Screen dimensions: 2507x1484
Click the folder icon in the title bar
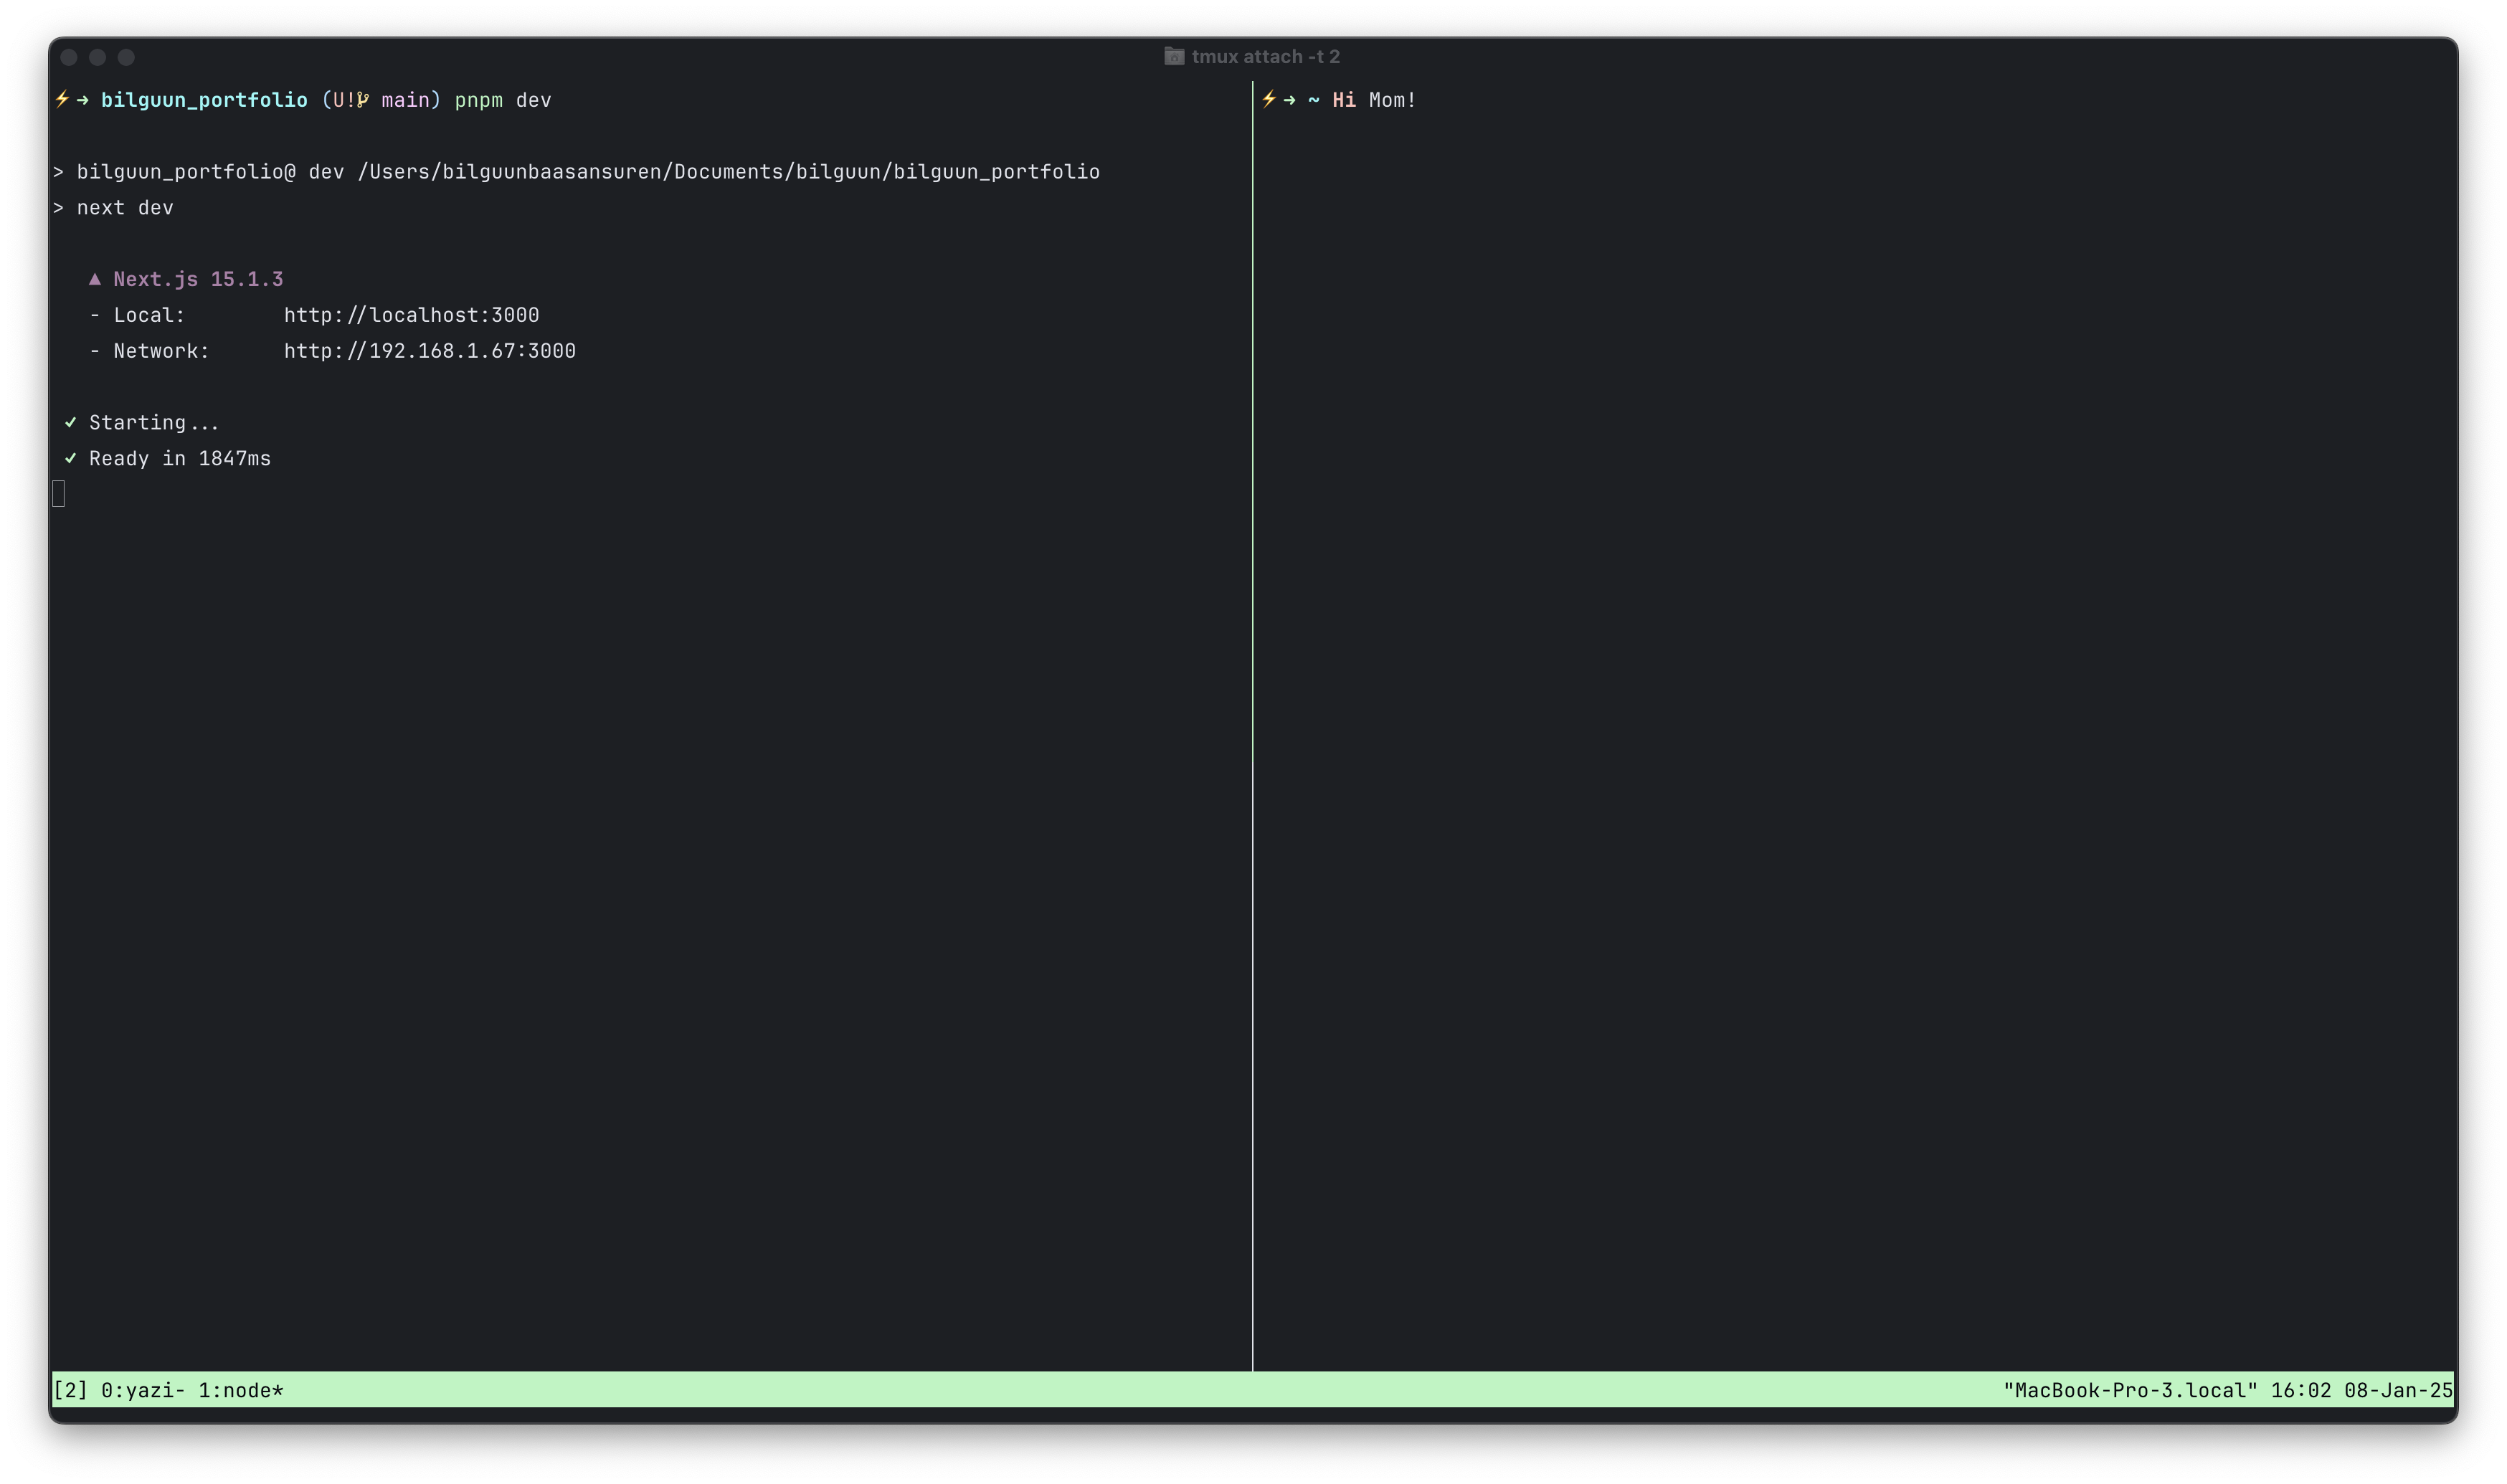[x=1174, y=56]
